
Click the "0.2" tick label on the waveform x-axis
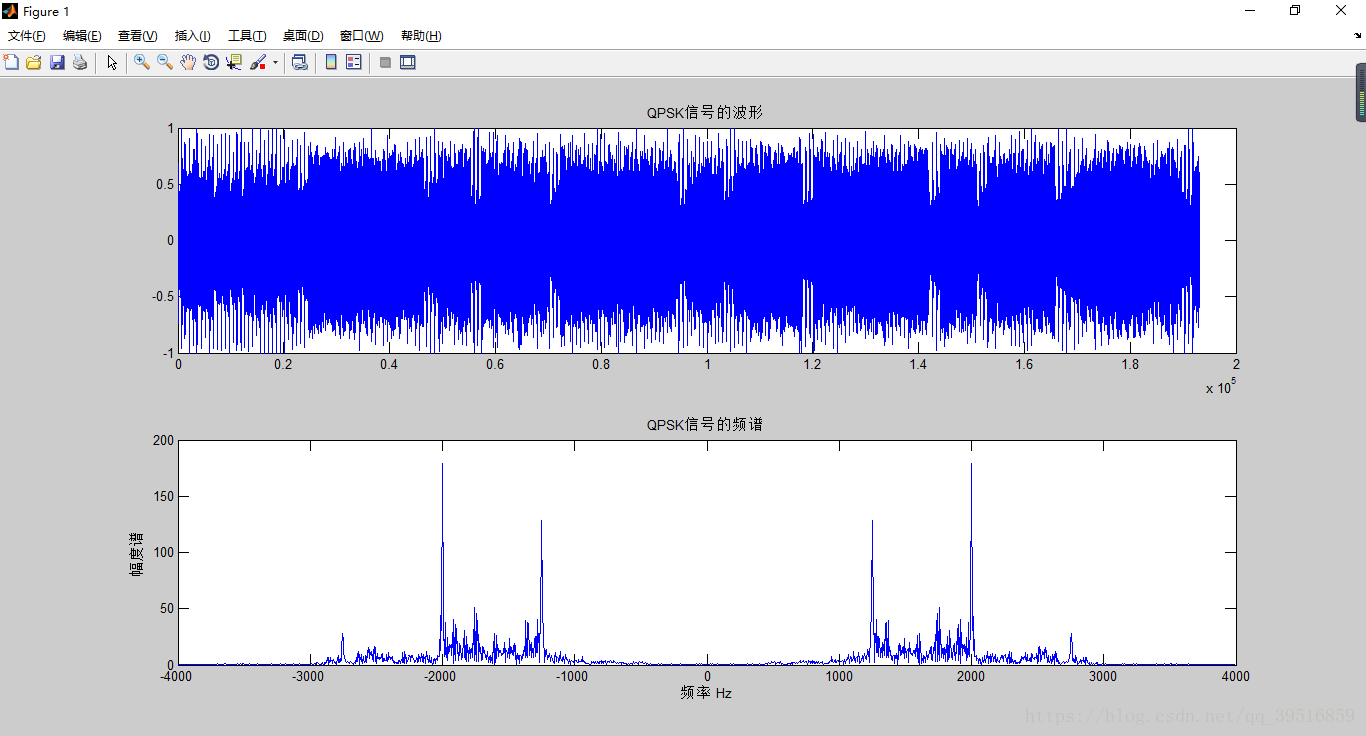pyautogui.click(x=284, y=365)
